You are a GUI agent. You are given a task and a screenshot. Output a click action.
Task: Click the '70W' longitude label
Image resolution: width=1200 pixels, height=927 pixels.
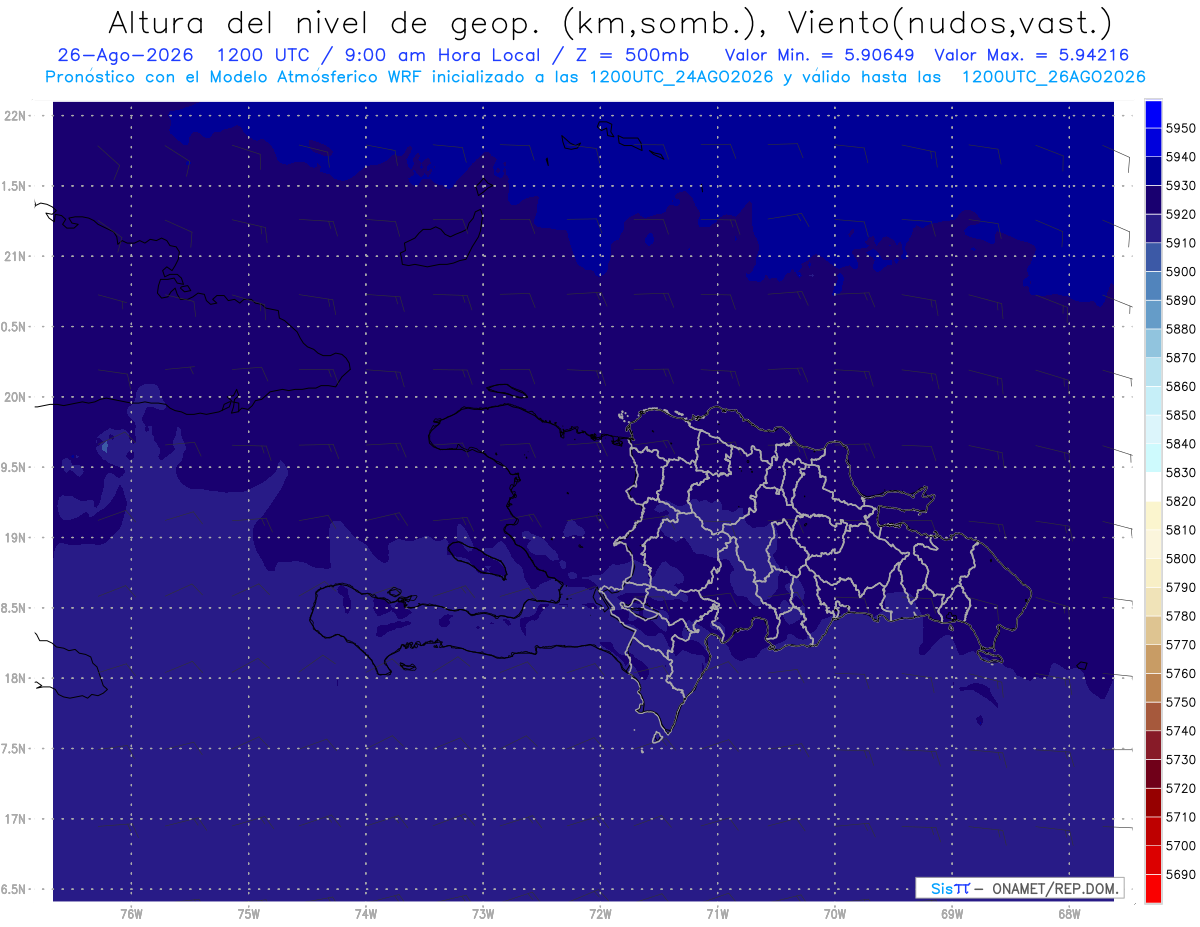[x=835, y=913]
